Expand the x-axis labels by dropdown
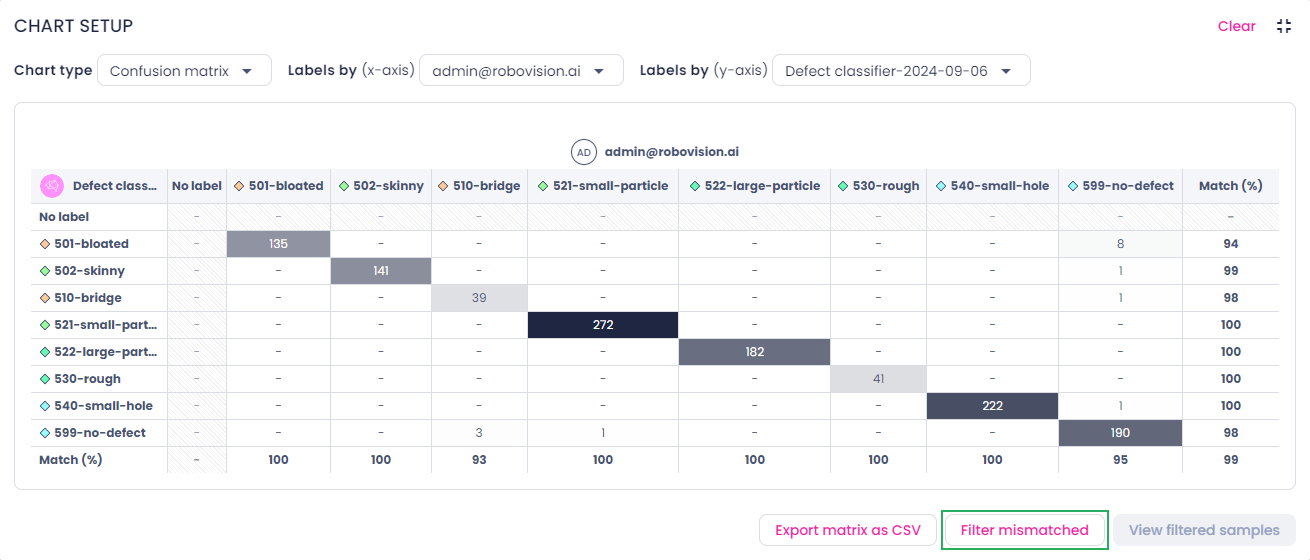 [521, 70]
